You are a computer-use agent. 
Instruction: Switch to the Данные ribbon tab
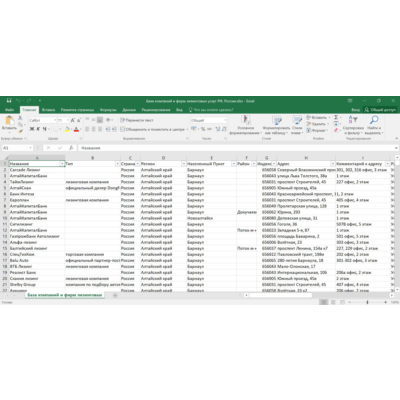(x=129, y=110)
